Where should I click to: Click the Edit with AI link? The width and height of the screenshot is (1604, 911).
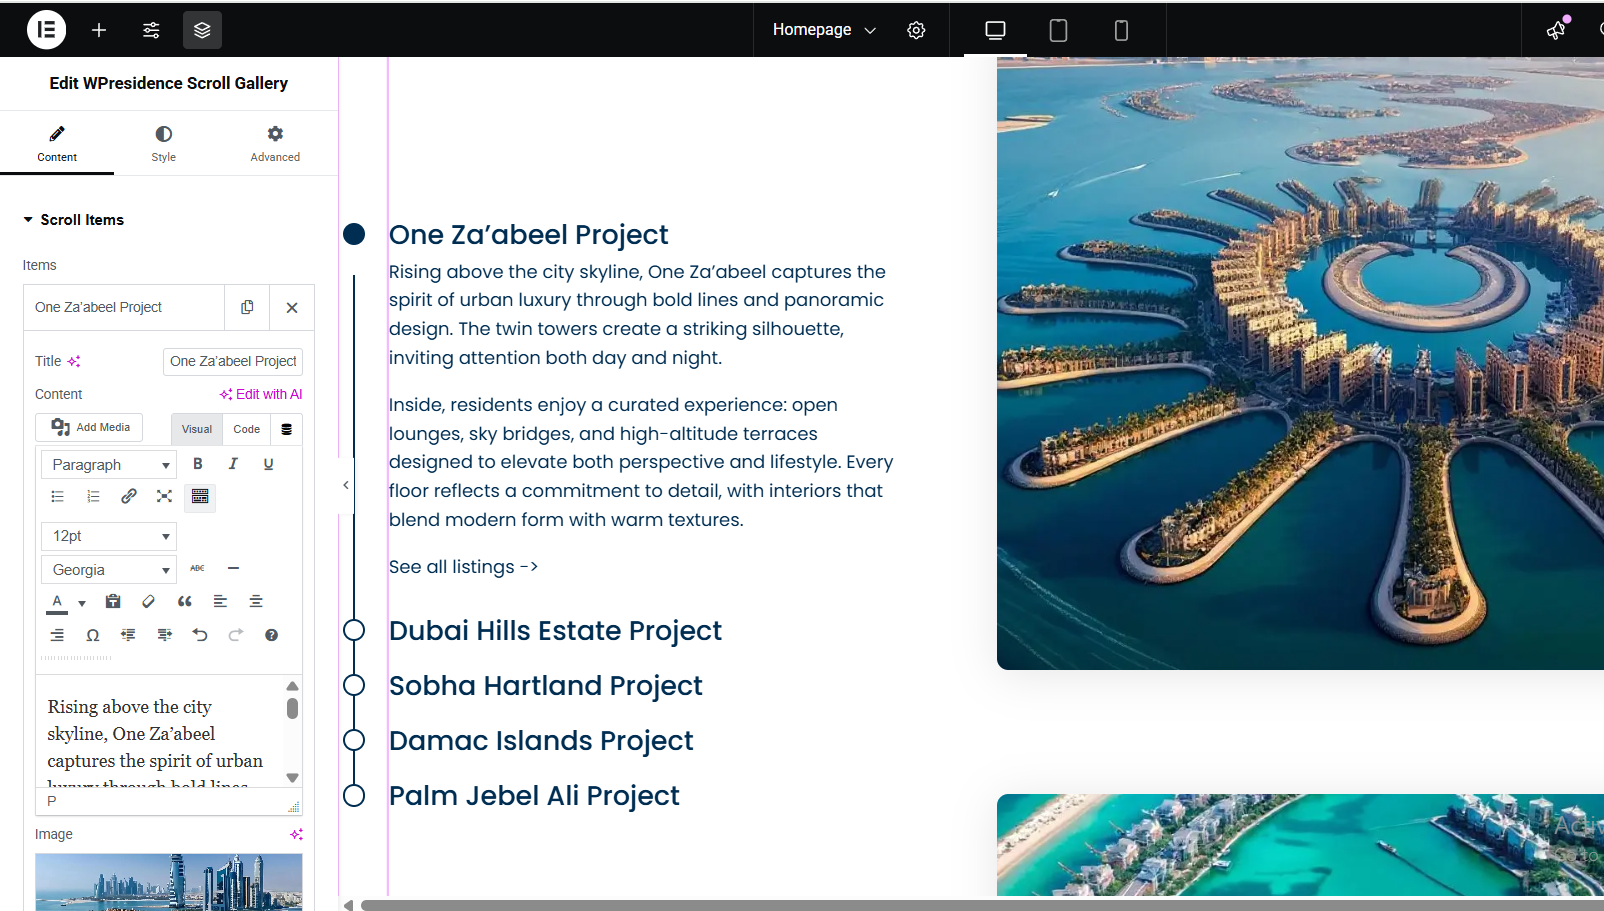tap(261, 394)
